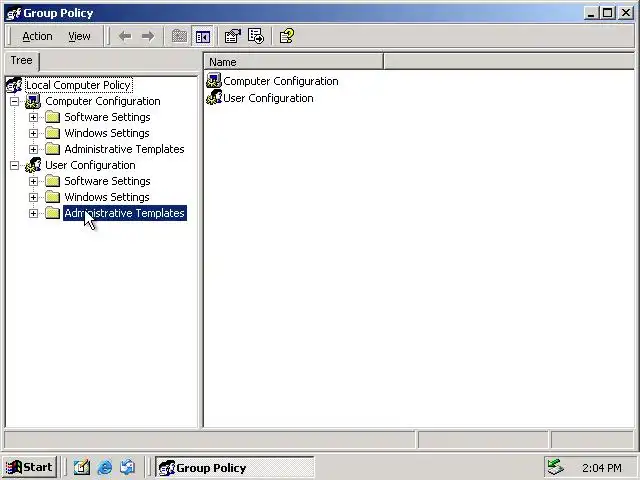The image size is (640, 480).
Task: Launch Outlook Express from quick launch
Action: pyautogui.click(x=128, y=467)
